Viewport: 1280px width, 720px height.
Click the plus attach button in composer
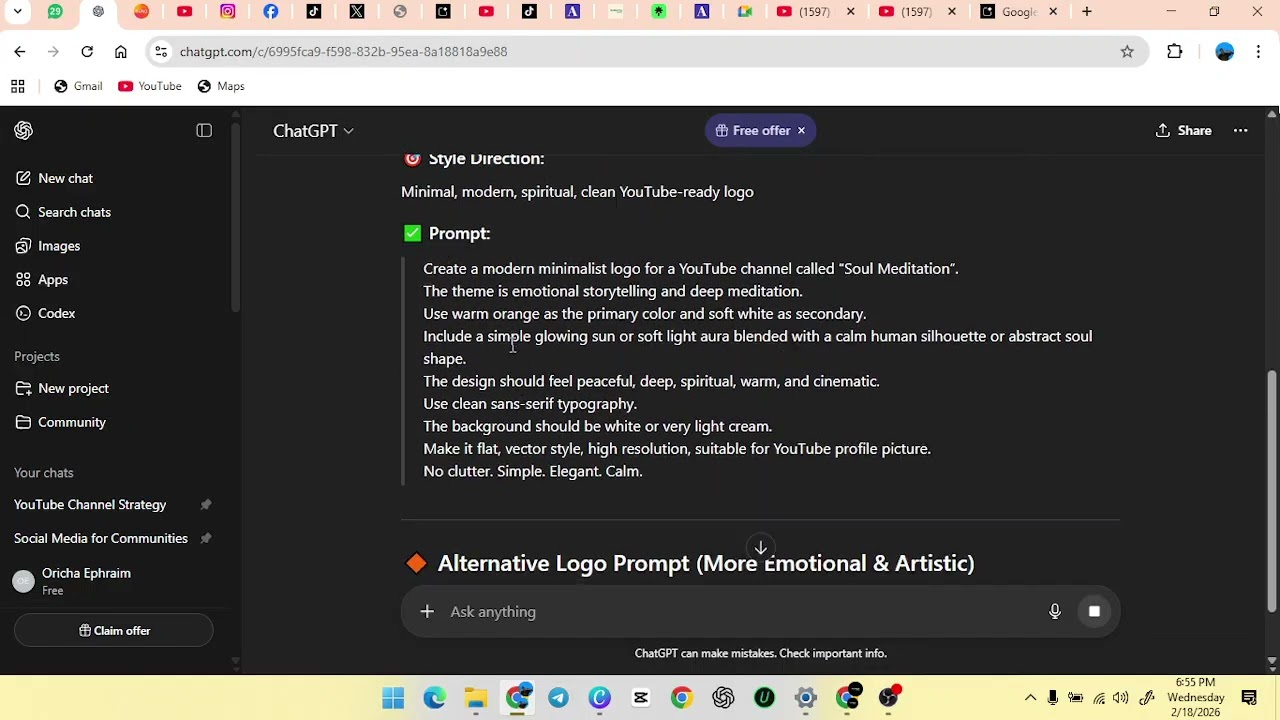(x=427, y=611)
